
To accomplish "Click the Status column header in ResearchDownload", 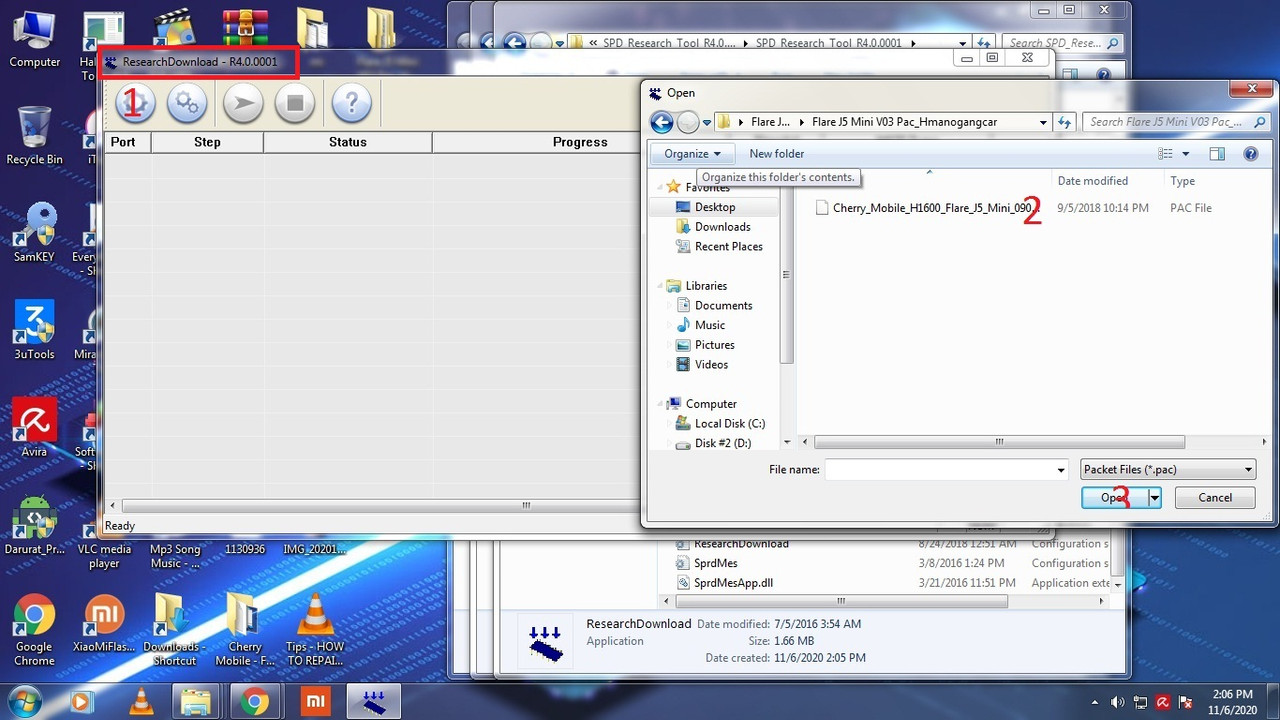I will (348, 142).
